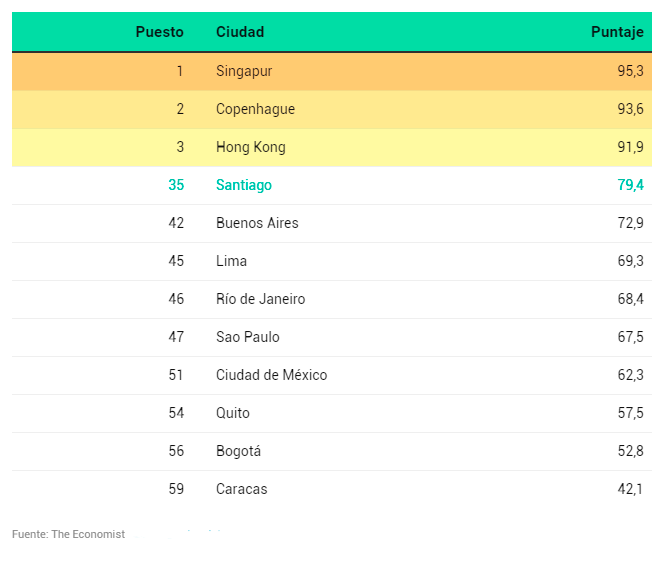Select the Hong Kong city cell
Image resolution: width=664 pixels, height=568 pixels.
250,147
